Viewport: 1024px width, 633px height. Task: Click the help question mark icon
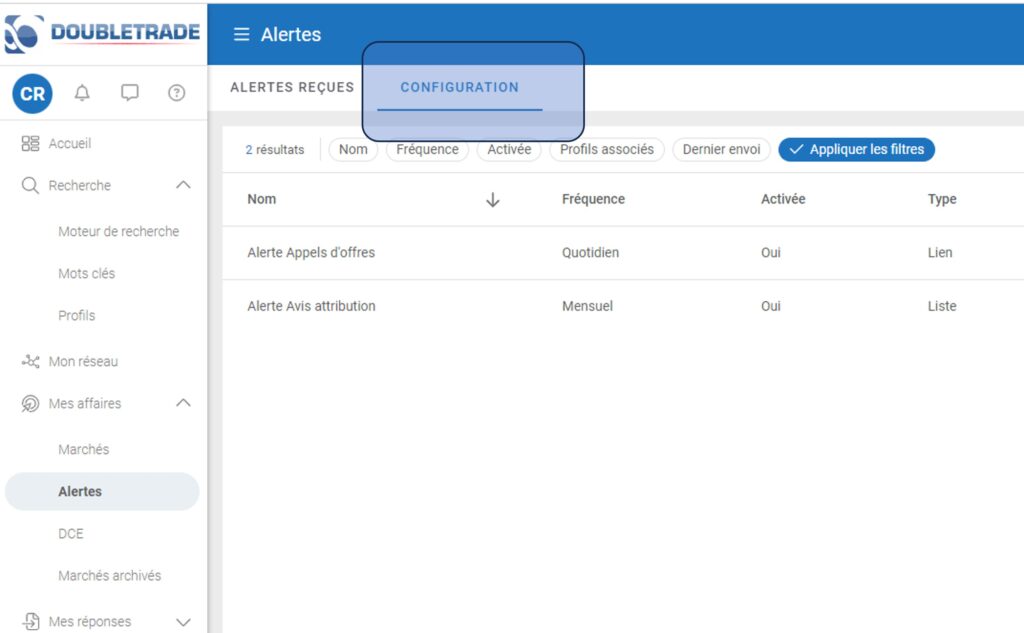tap(177, 93)
